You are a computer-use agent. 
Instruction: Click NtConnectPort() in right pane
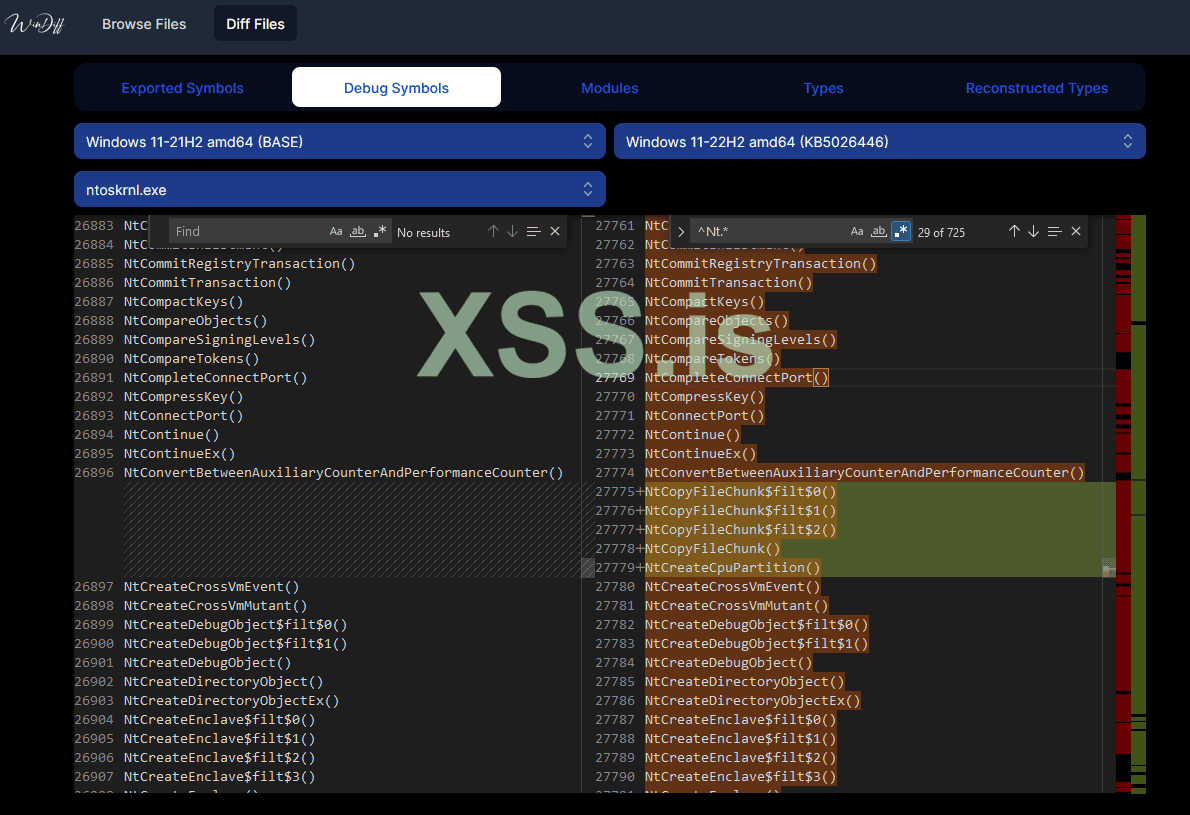[x=704, y=416]
